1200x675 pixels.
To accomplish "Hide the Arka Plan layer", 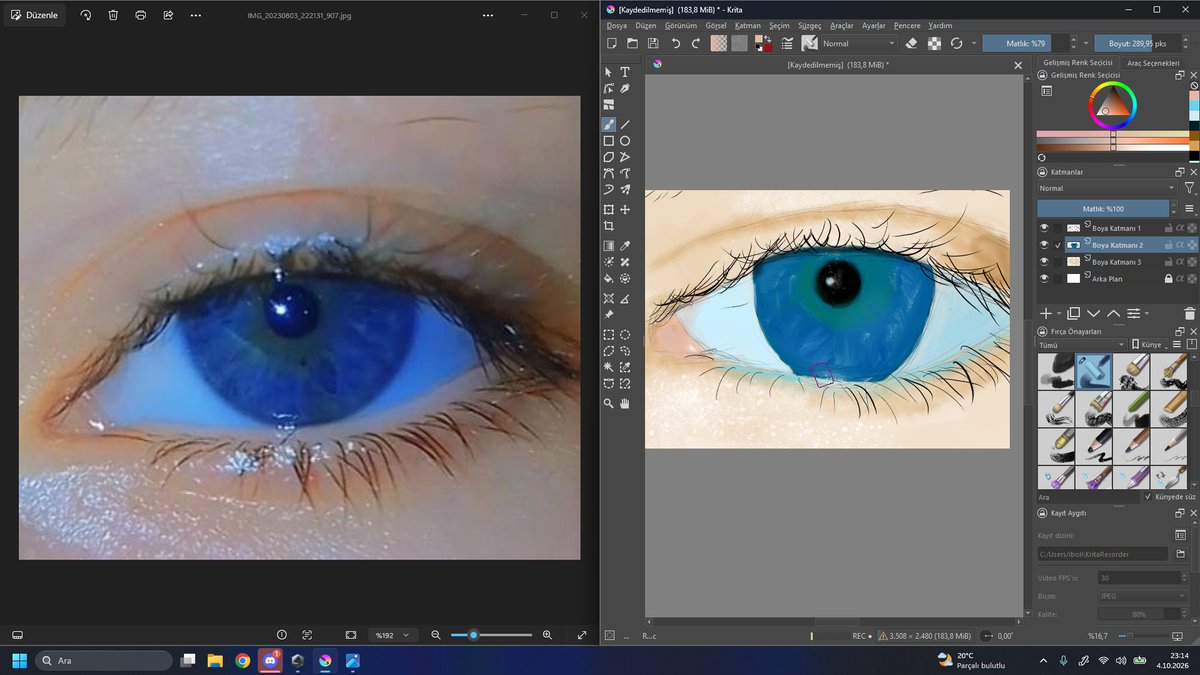I will click(1044, 279).
